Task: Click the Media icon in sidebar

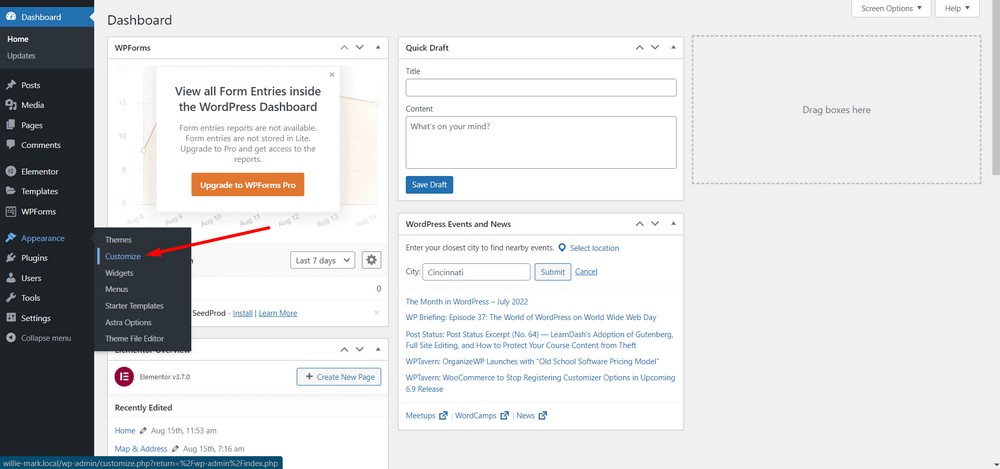Action: [10, 105]
